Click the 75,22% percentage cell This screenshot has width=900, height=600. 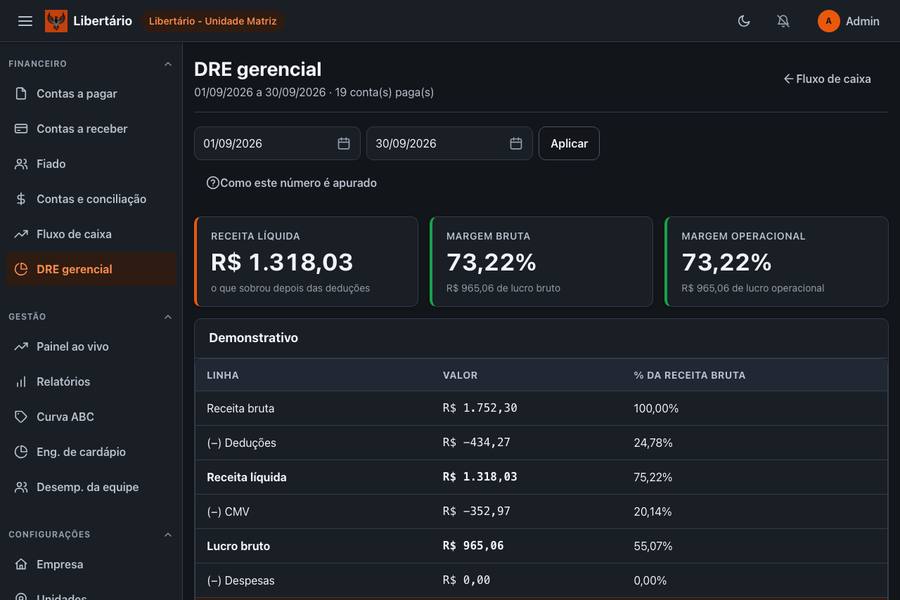653,477
